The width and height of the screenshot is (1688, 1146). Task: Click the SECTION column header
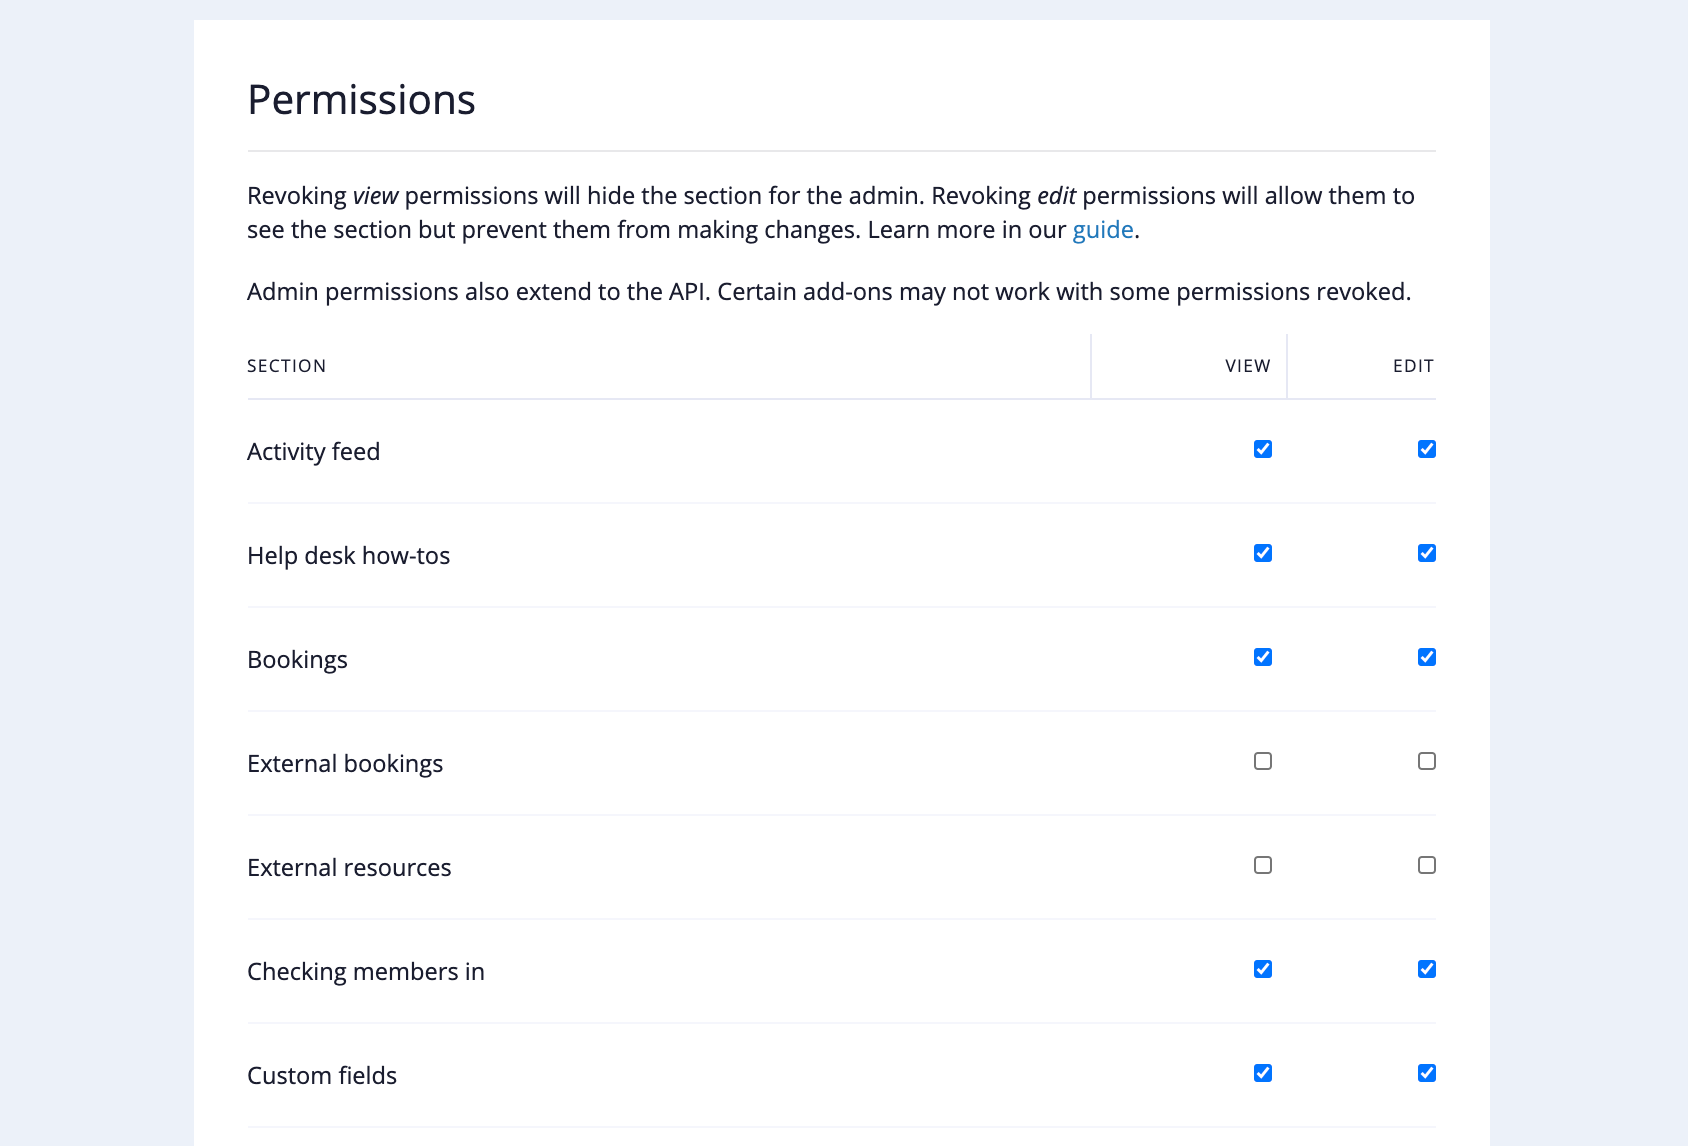(x=287, y=366)
